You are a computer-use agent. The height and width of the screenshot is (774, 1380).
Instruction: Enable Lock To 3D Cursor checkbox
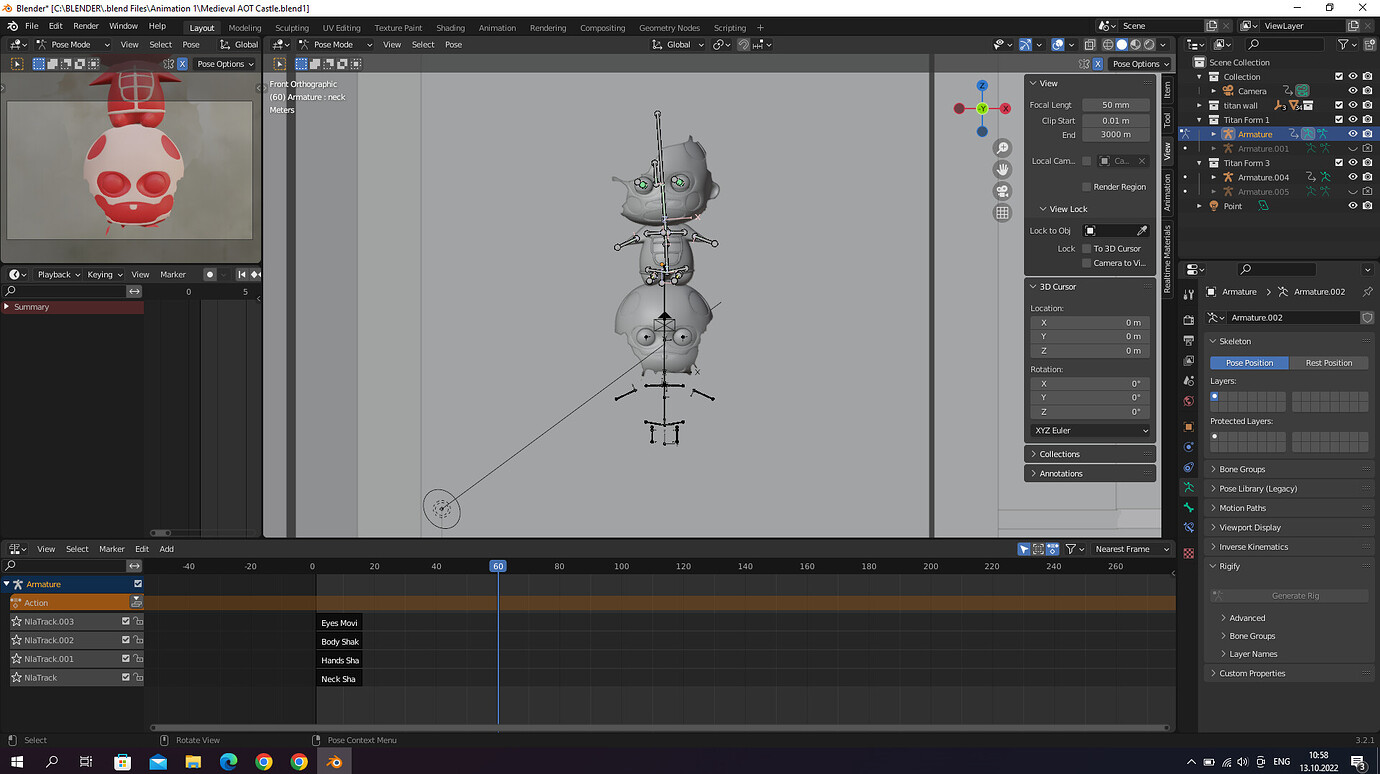click(x=1086, y=248)
